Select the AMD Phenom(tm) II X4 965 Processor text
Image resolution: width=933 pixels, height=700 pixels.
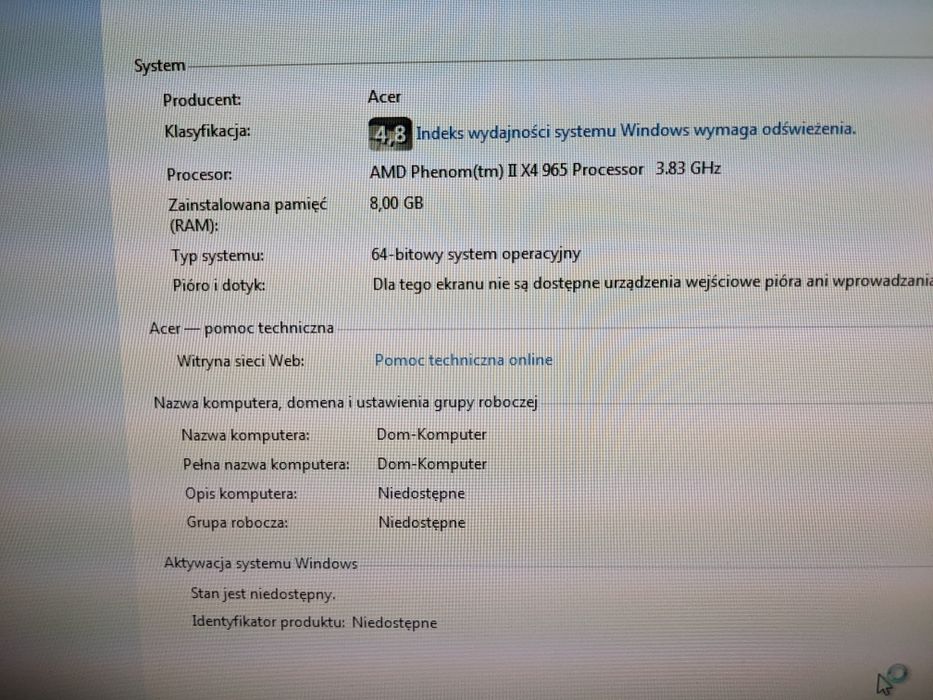(x=506, y=171)
